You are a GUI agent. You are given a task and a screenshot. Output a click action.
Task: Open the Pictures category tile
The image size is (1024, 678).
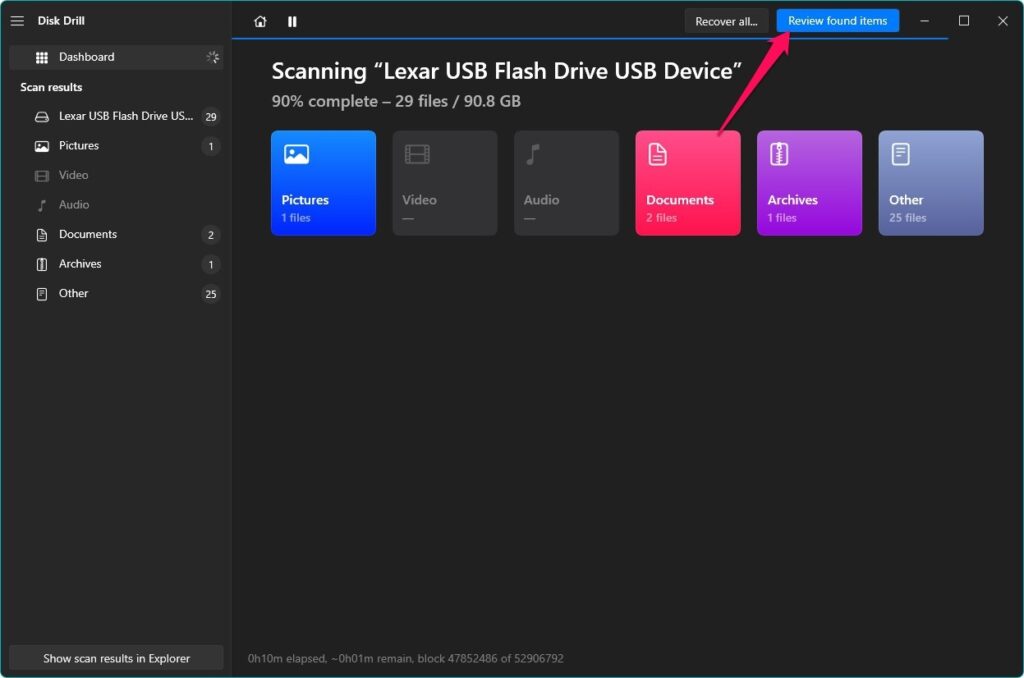tap(323, 183)
